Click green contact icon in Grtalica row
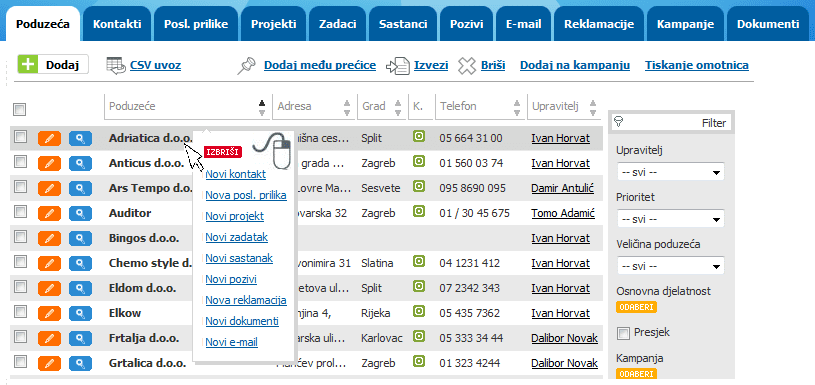 (x=419, y=361)
